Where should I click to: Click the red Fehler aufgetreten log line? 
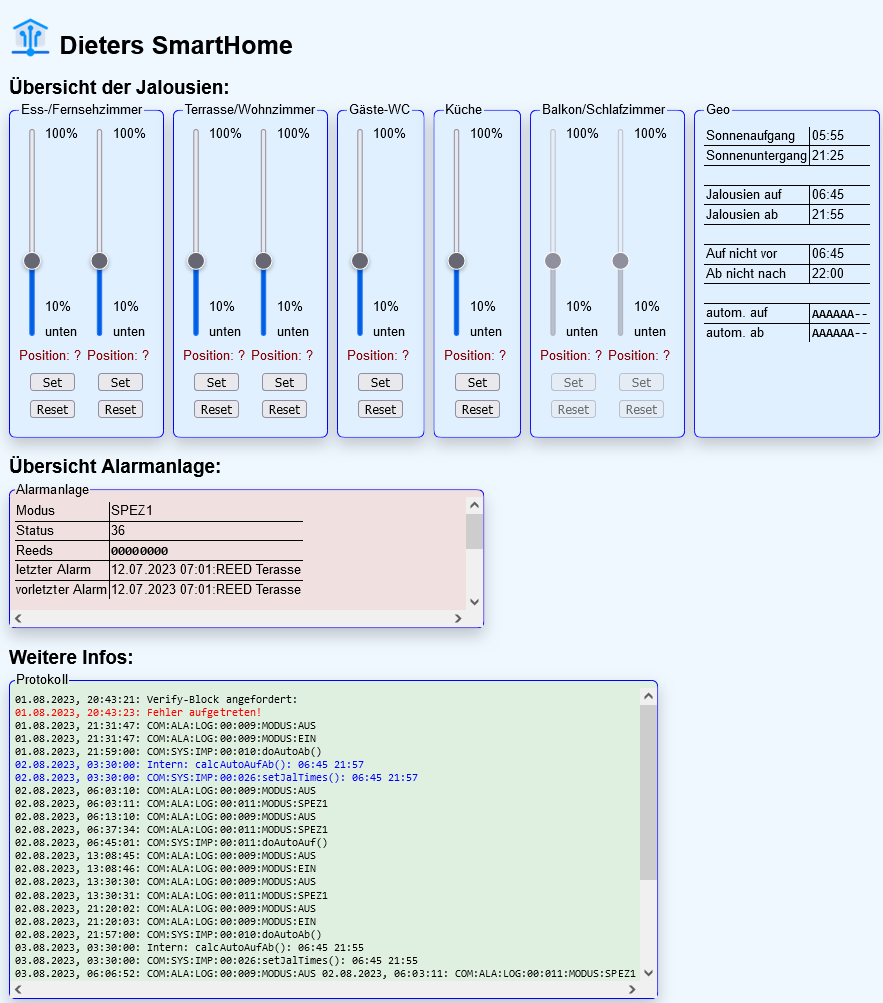[138, 713]
